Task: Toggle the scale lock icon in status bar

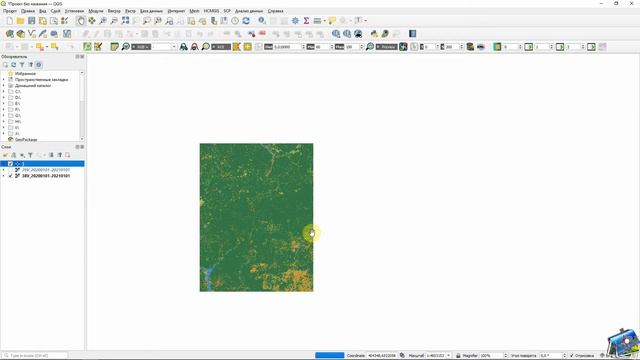Action: click(x=458, y=356)
